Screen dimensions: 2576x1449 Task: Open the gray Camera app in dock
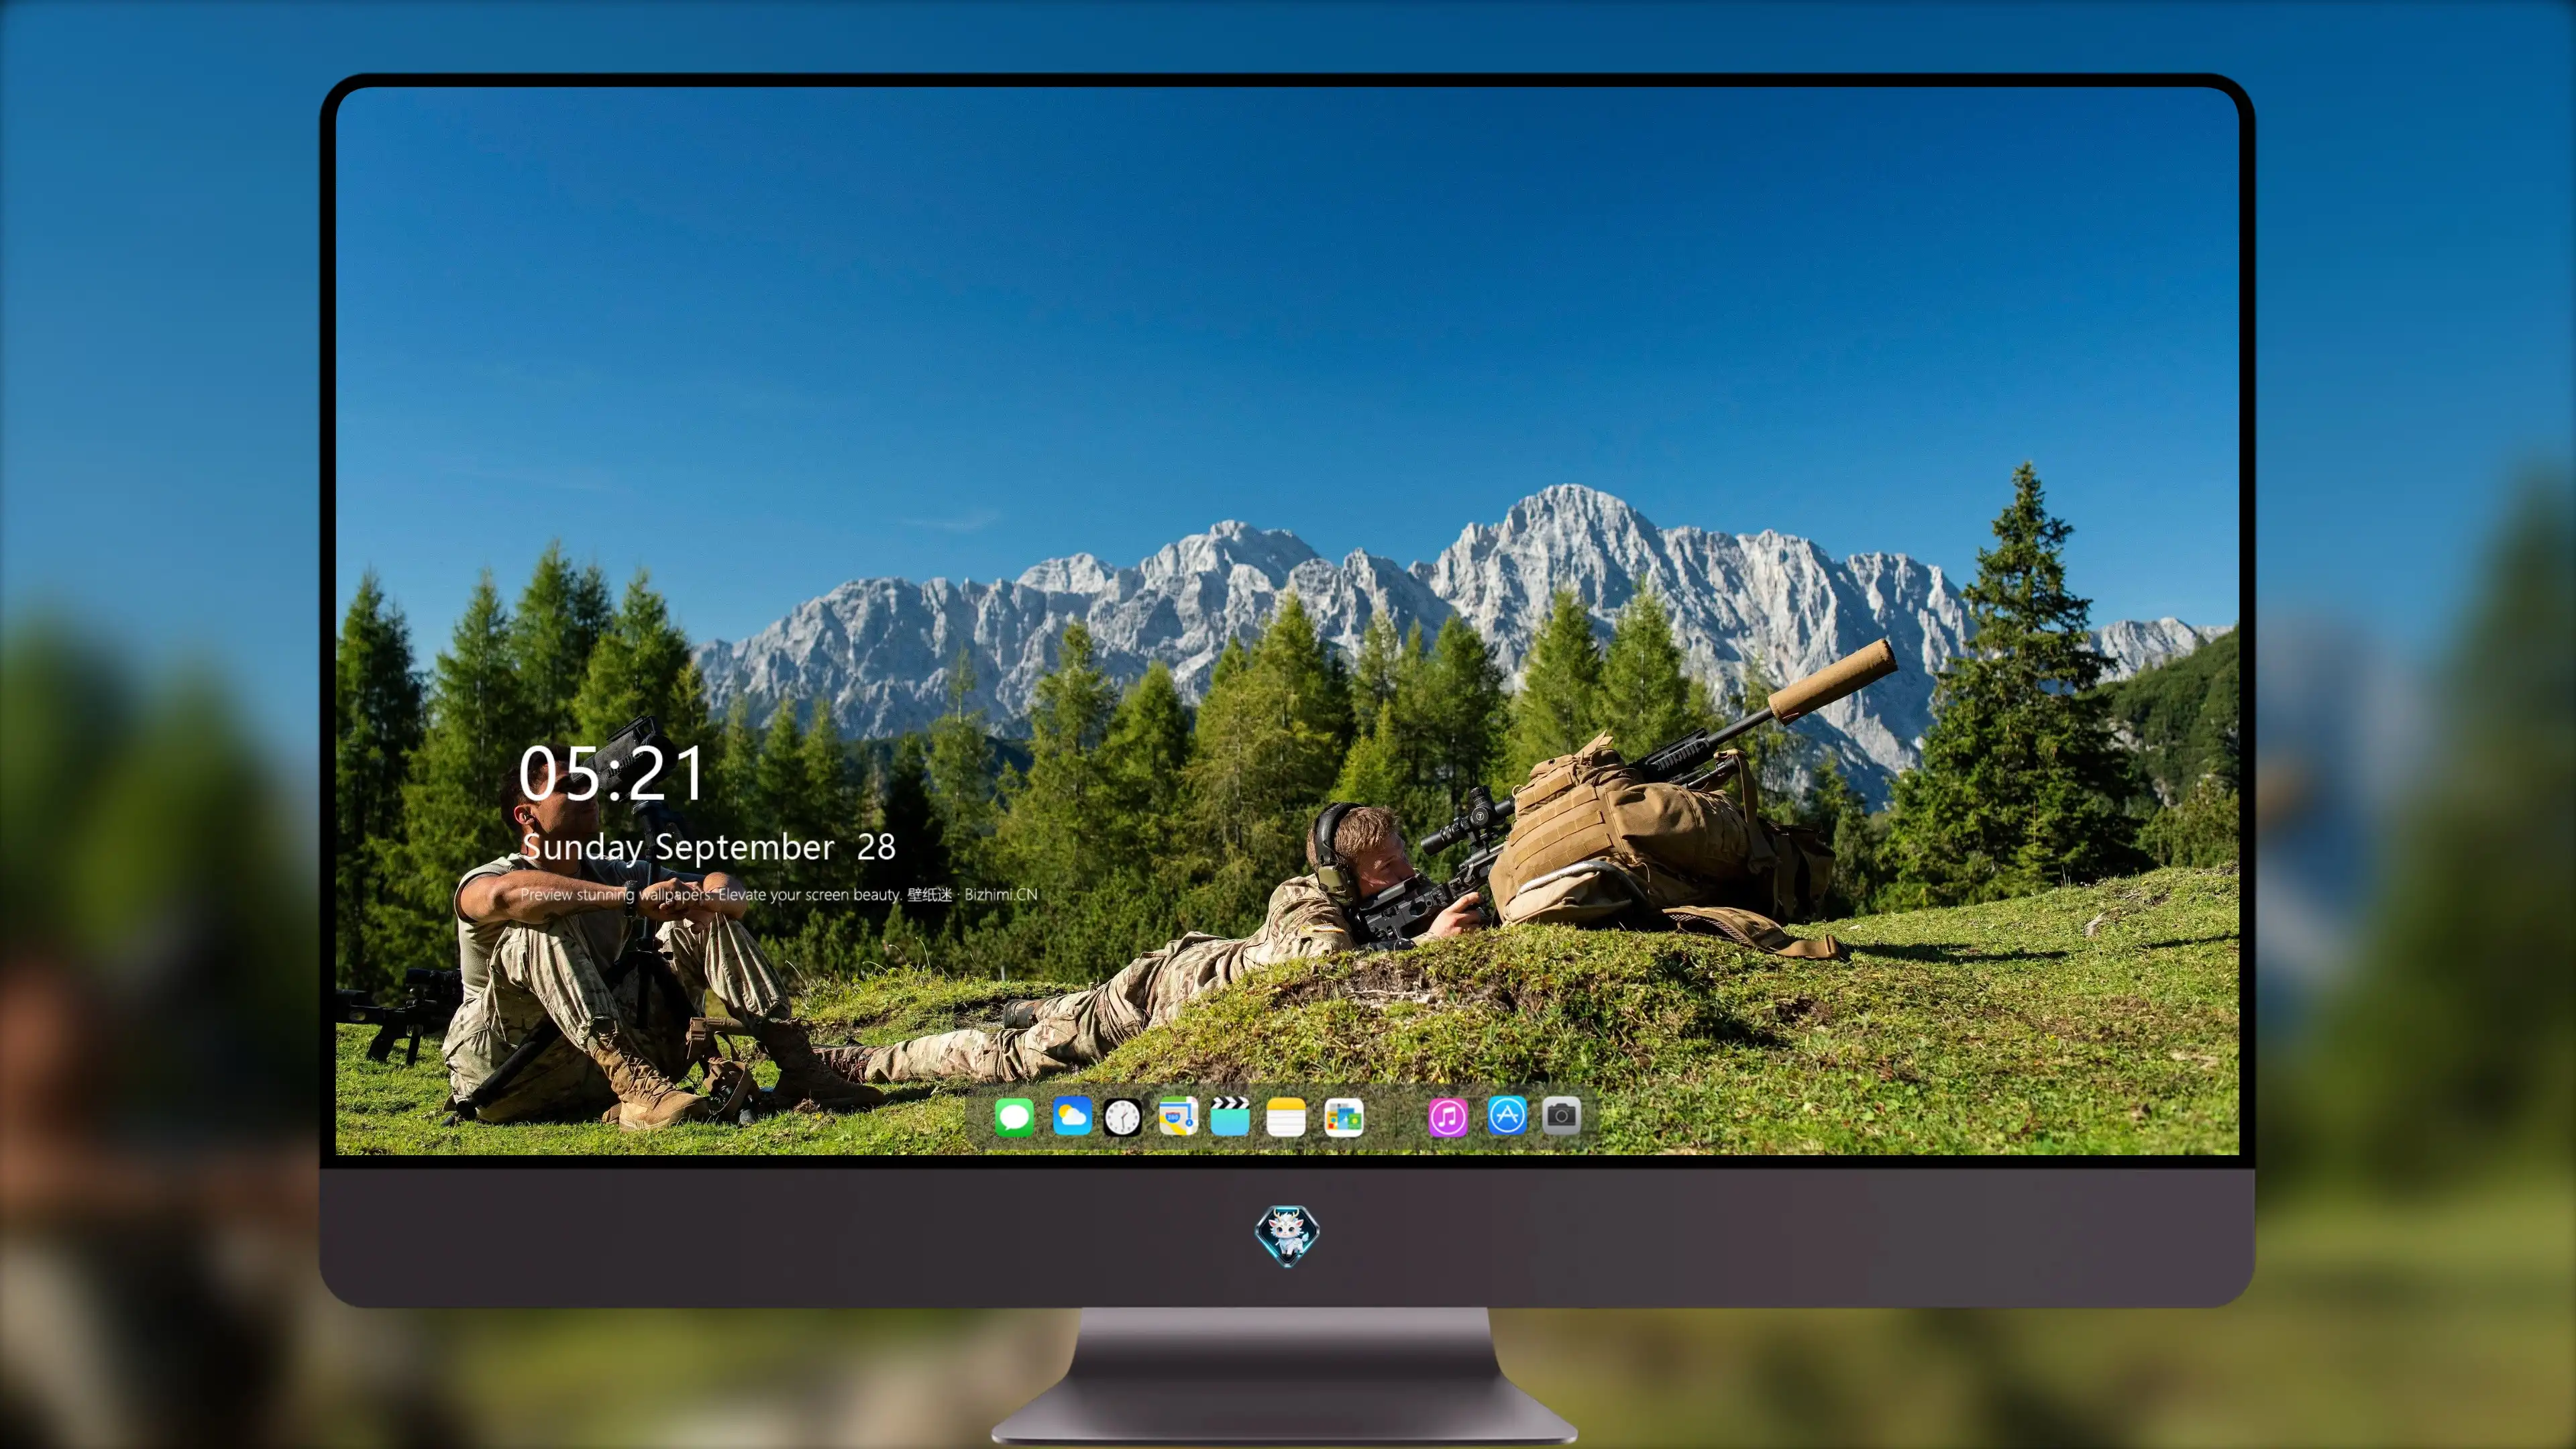click(x=1561, y=1115)
